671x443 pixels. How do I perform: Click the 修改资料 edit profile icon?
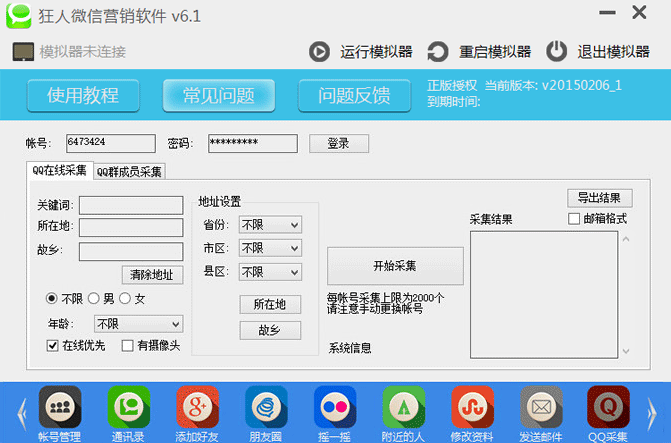[x=472, y=407]
